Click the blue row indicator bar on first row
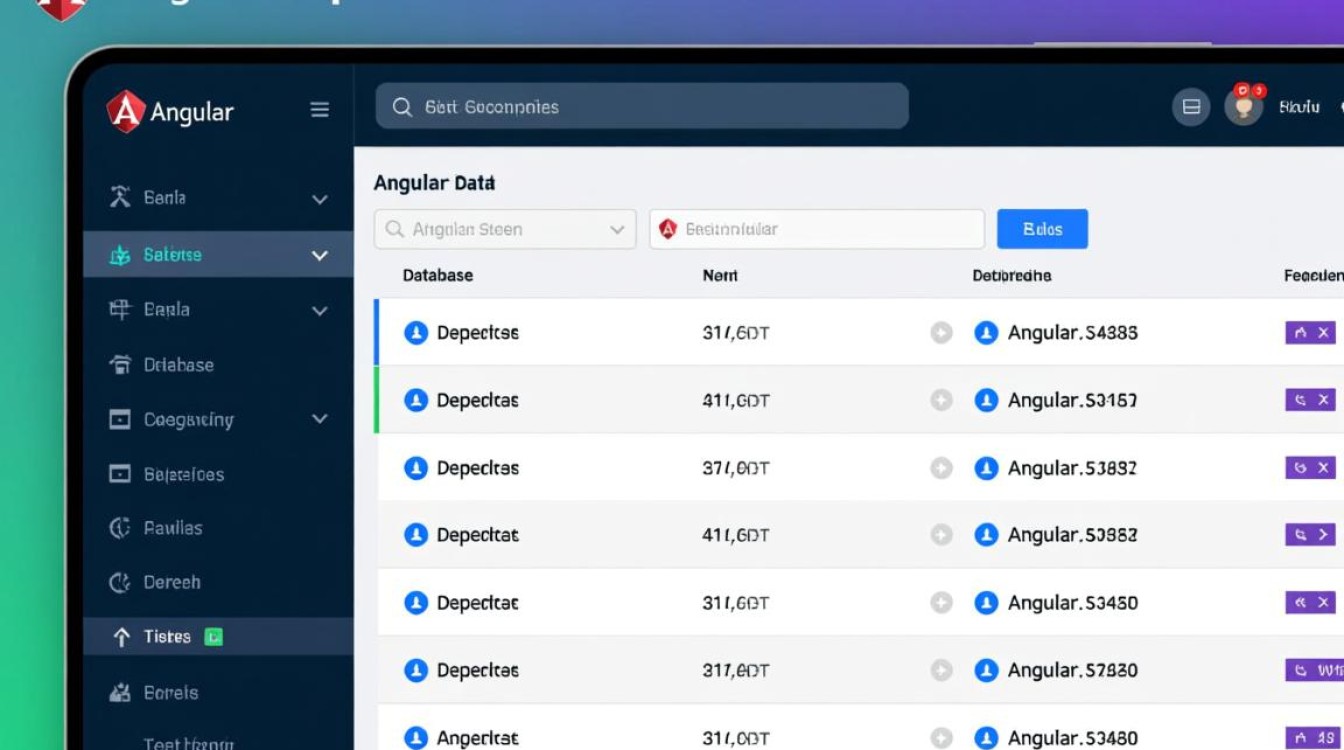Viewport: 1344px width, 750px height. click(377, 332)
